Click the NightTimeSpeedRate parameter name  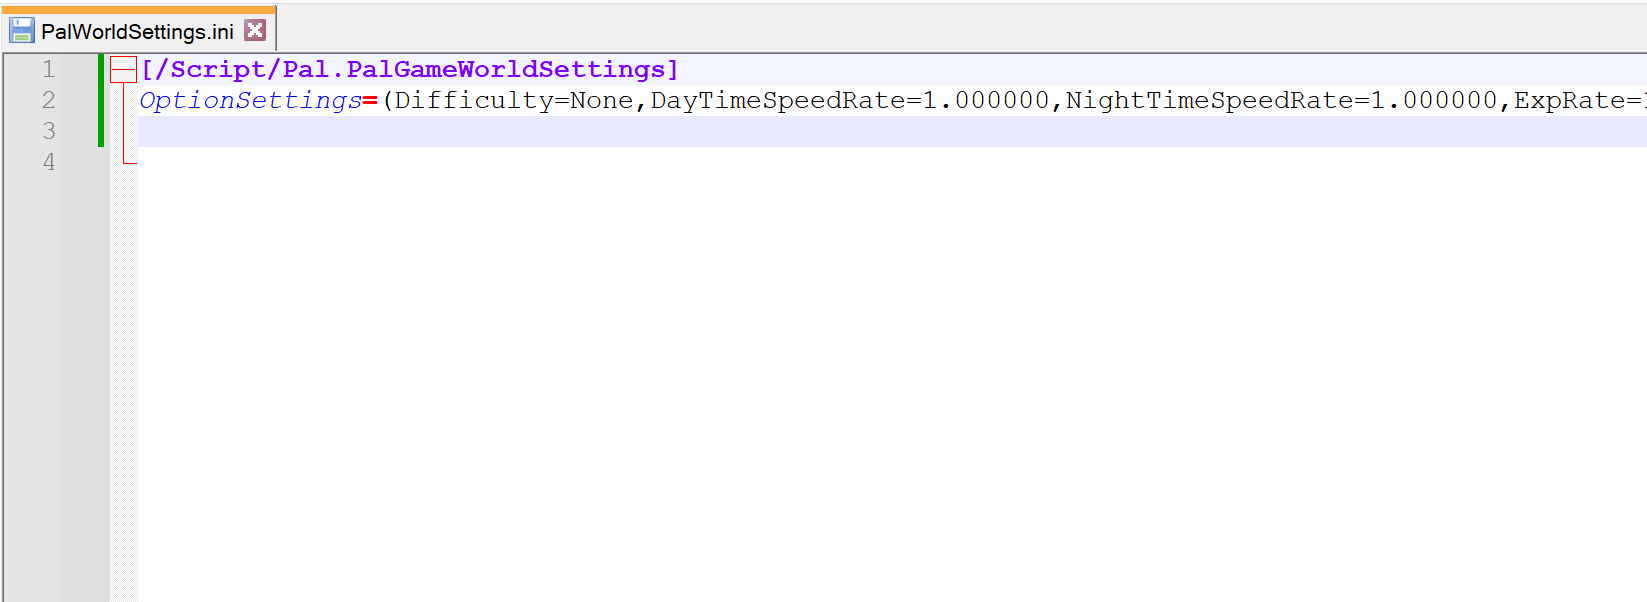pyautogui.click(x=1209, y=101)
